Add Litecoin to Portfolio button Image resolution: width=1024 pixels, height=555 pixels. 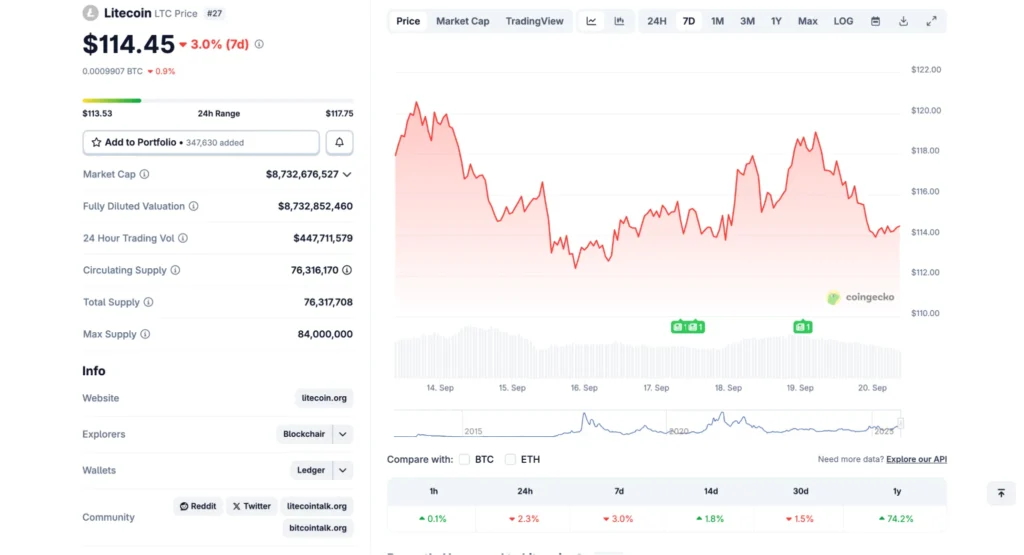(x=201, y=142)
